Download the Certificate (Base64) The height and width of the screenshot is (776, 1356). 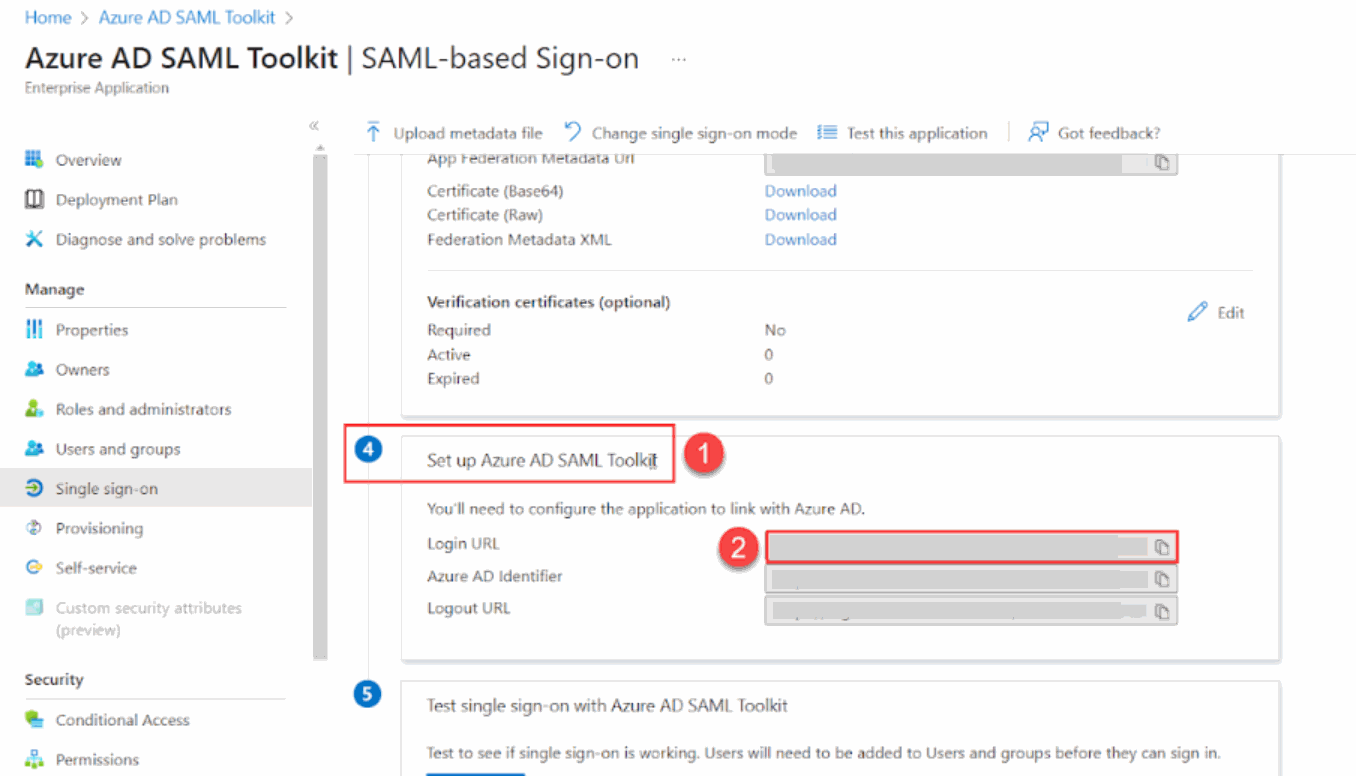click(800, 190)
